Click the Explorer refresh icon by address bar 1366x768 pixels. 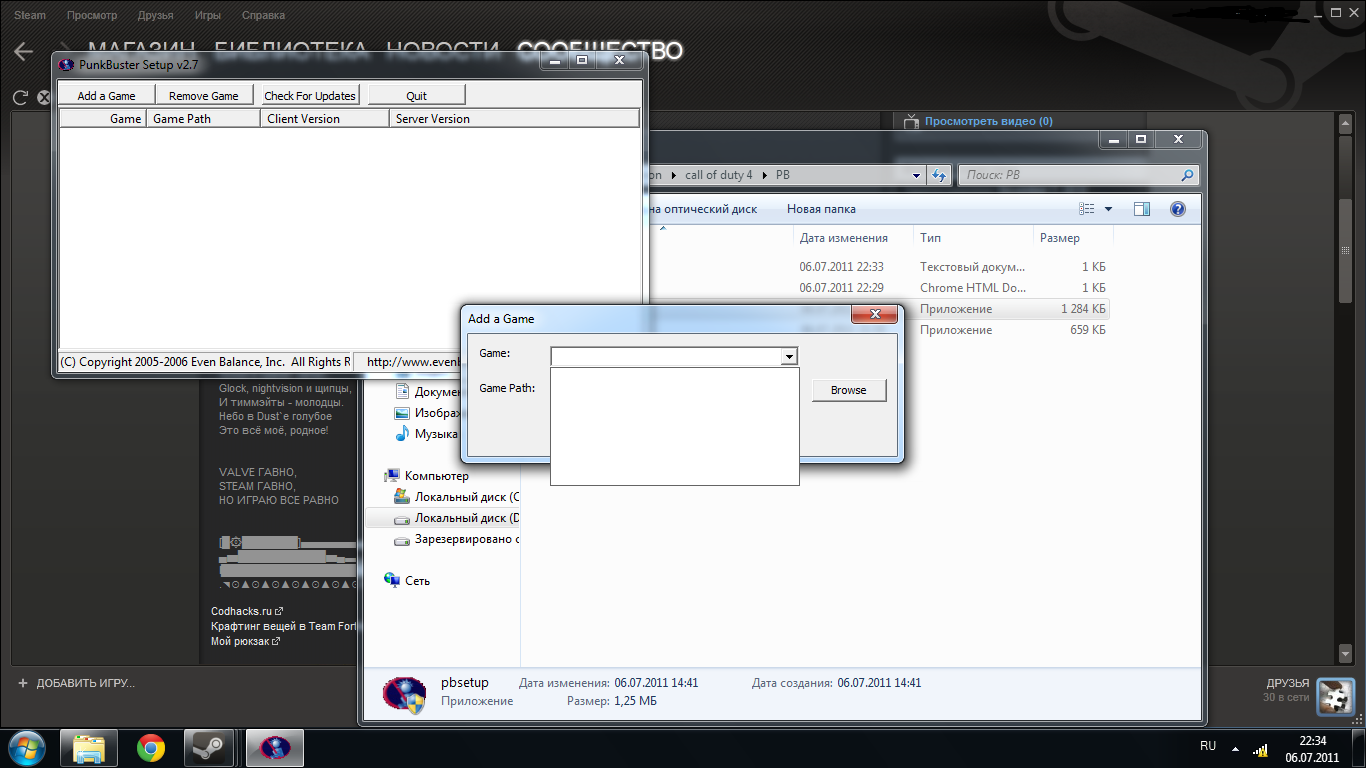point(939,175)
